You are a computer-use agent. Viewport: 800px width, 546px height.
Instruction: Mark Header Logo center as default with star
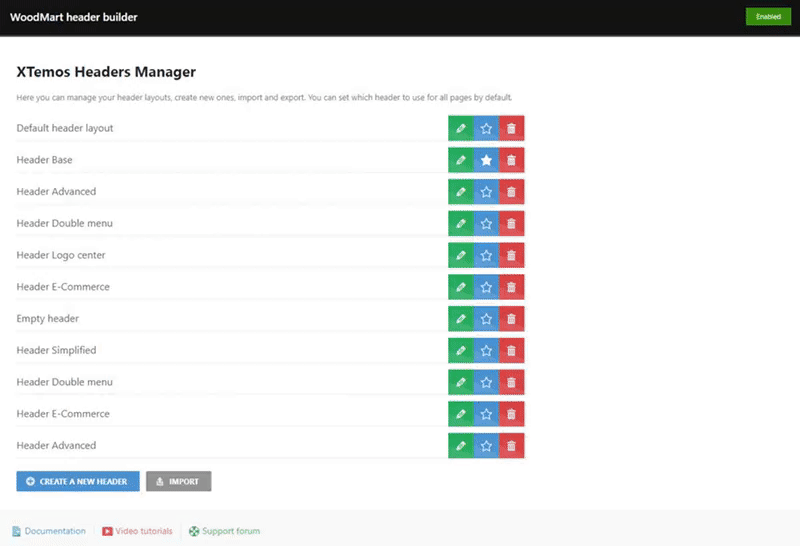click(x=486, y=255)
